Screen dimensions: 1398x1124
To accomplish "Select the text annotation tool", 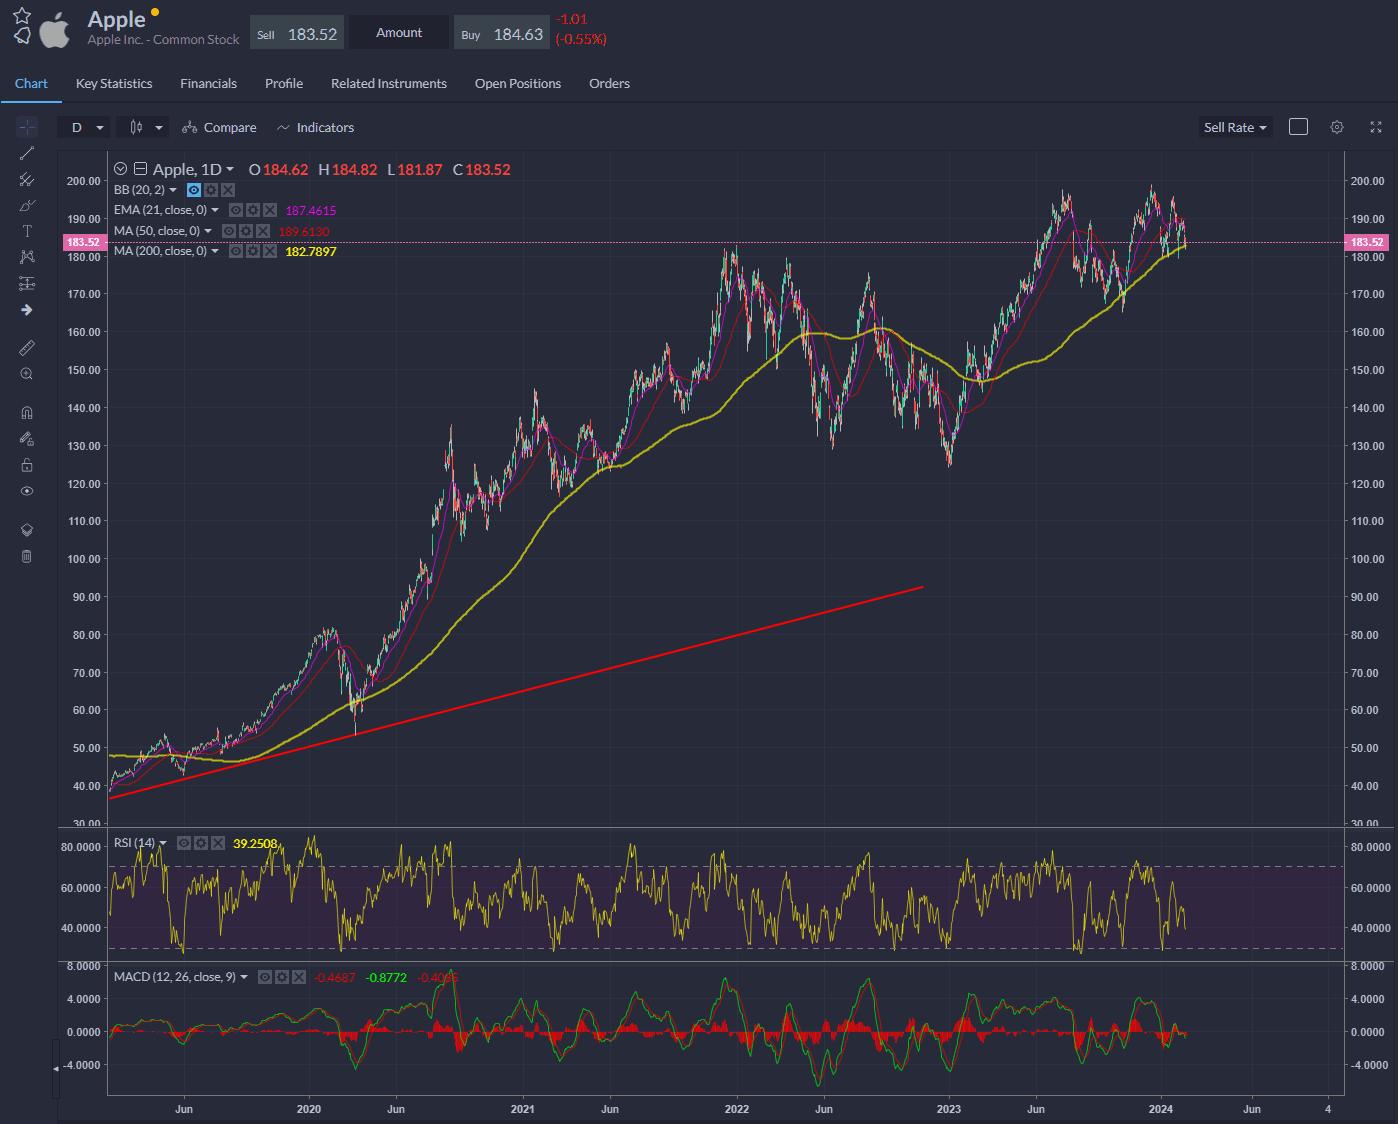I will [27, 231].
